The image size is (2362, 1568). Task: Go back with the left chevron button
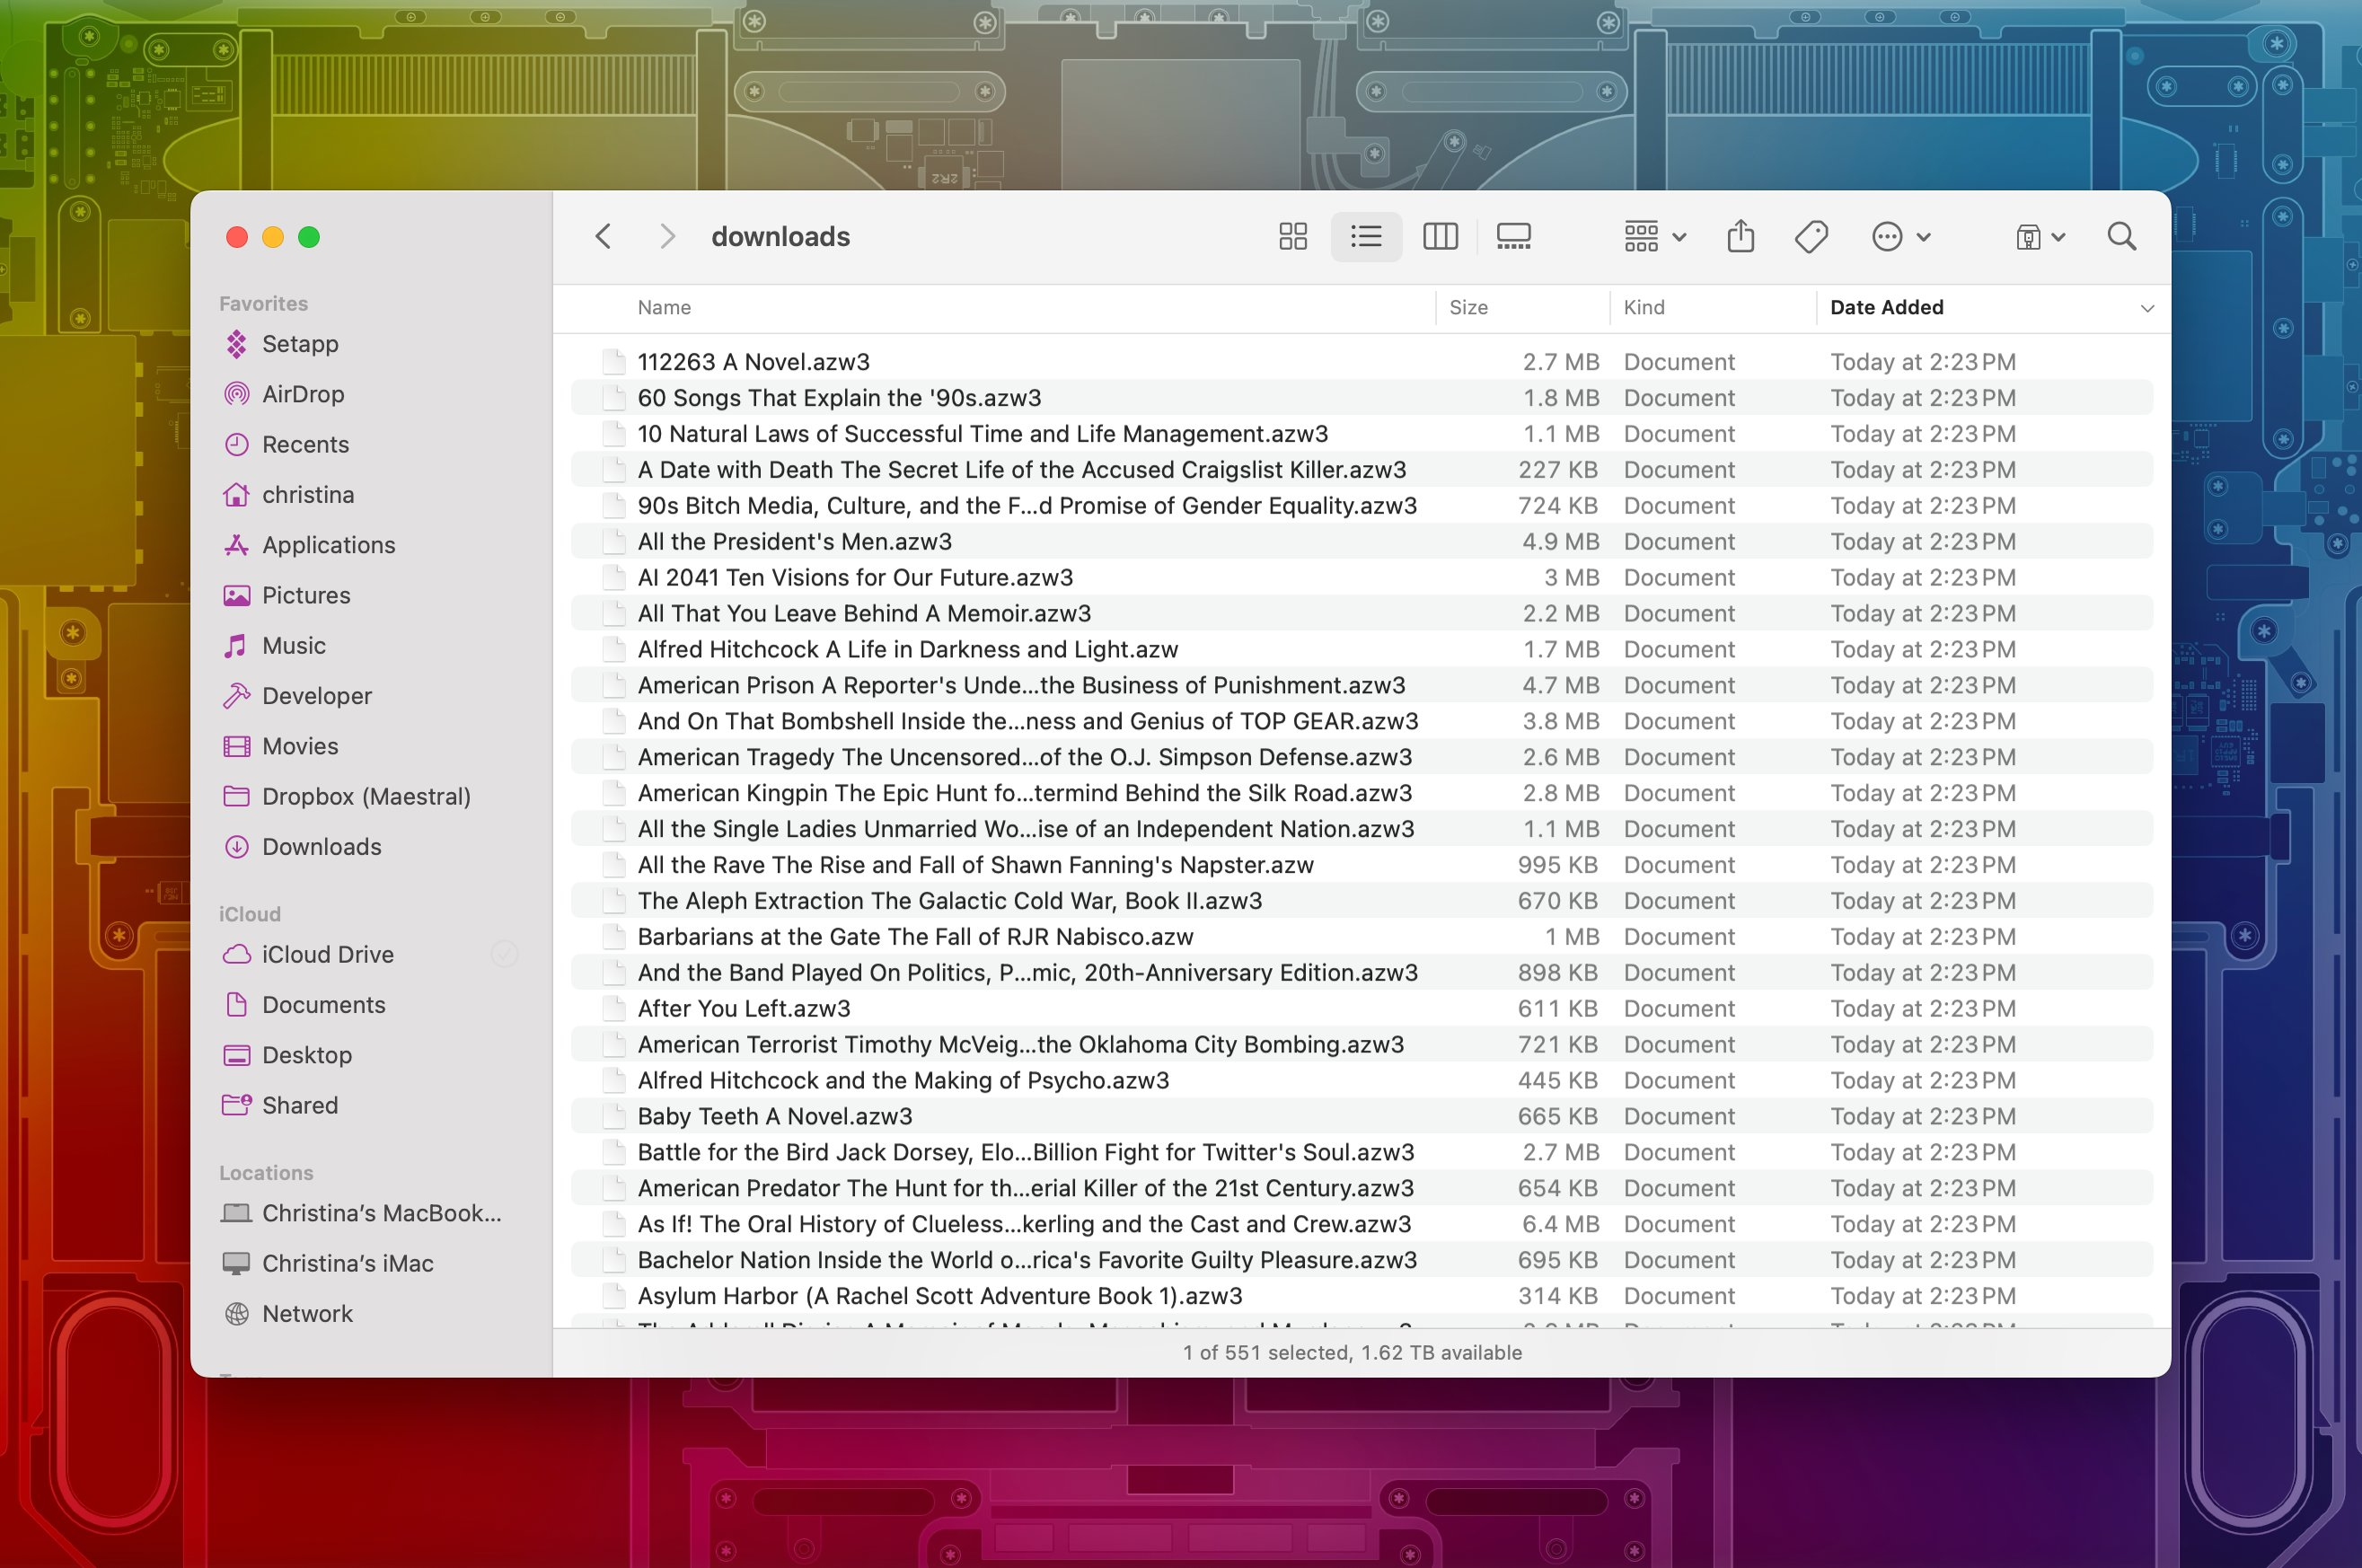coord(603,237)
